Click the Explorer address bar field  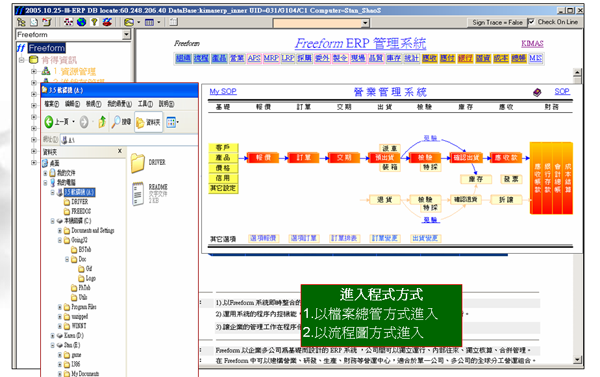coord(129,140)
